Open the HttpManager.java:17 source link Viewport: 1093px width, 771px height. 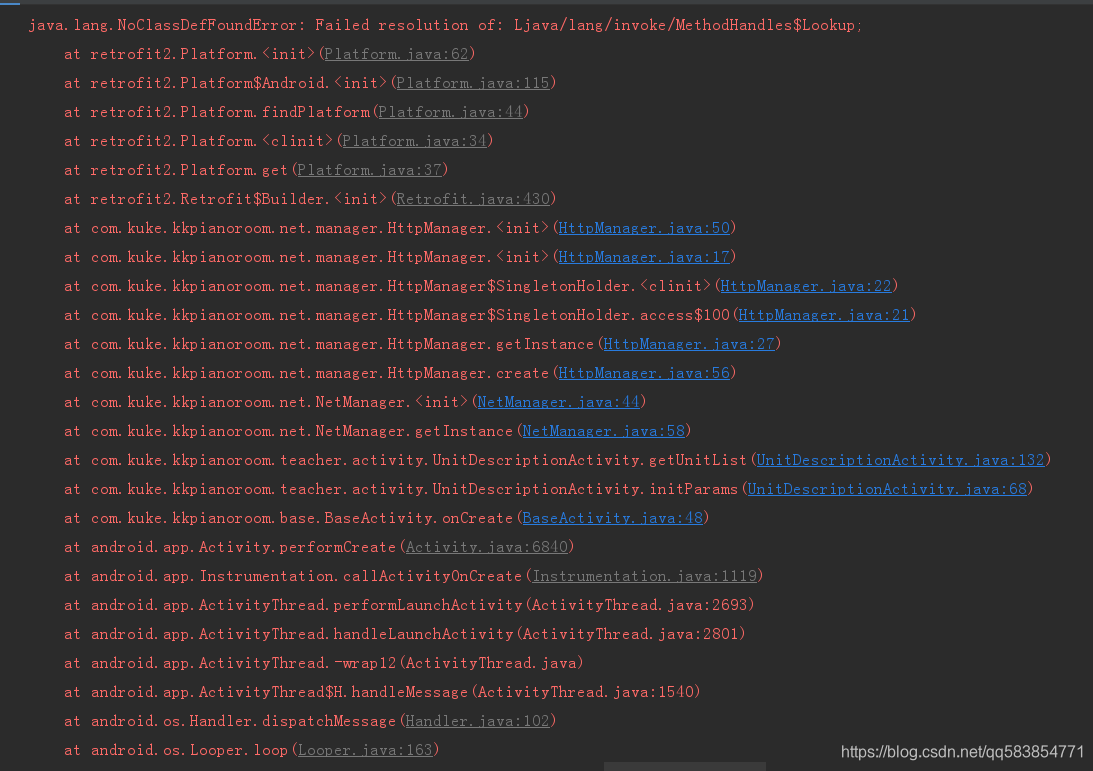643,257
